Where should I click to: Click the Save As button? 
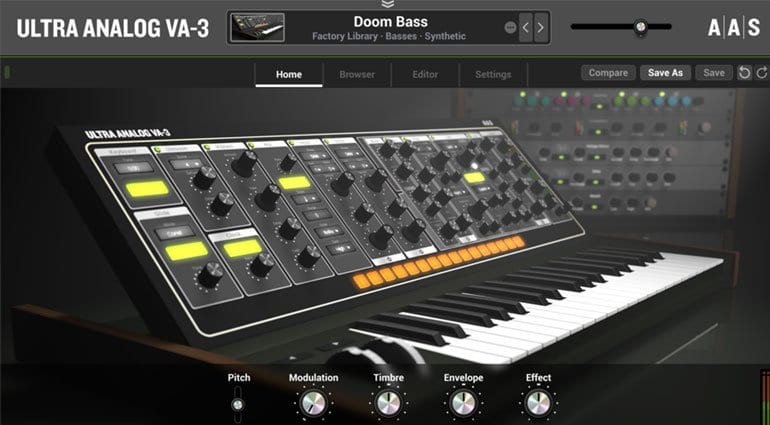pos(665,73)
